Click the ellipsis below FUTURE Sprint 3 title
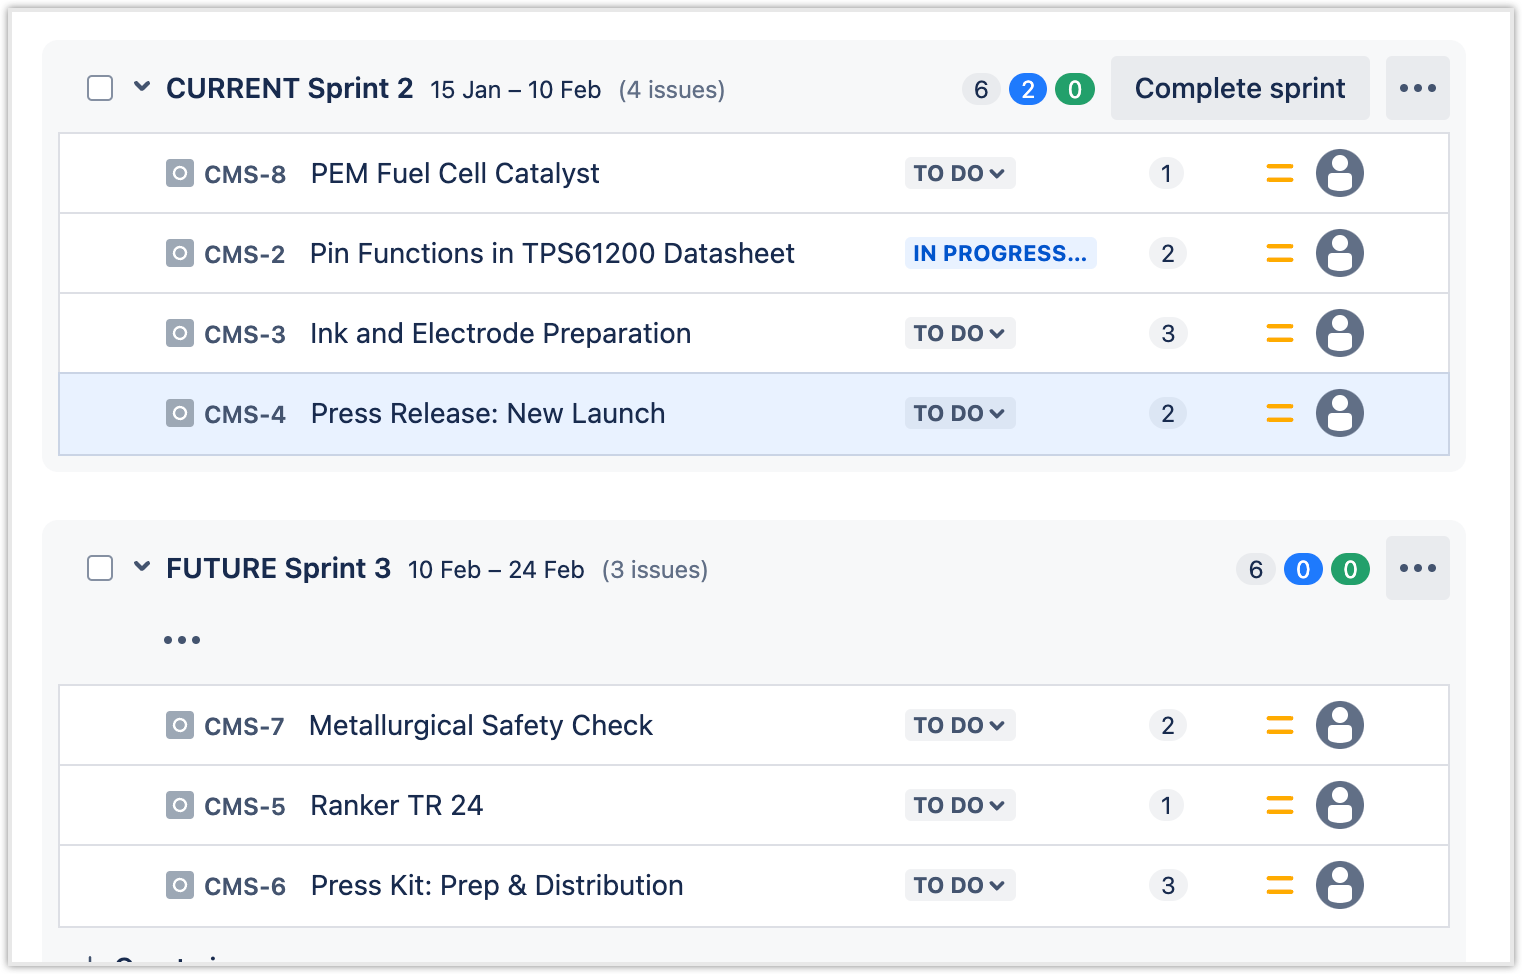Image resolution: width=1522 pixels, height=974 pixels. tap(182, 639)
